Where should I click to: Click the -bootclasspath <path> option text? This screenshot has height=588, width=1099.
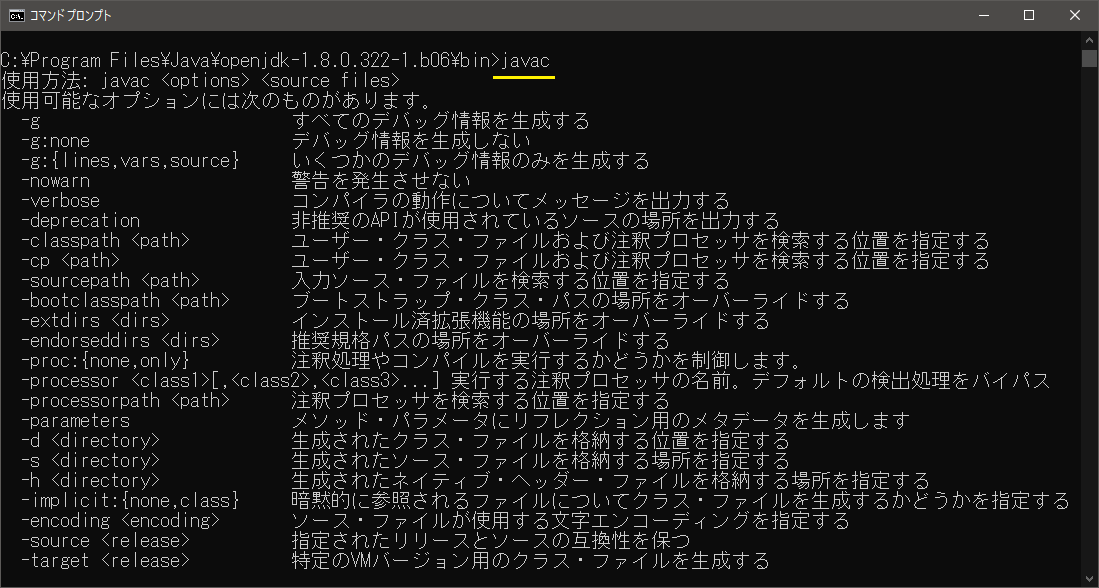(125, 301)
